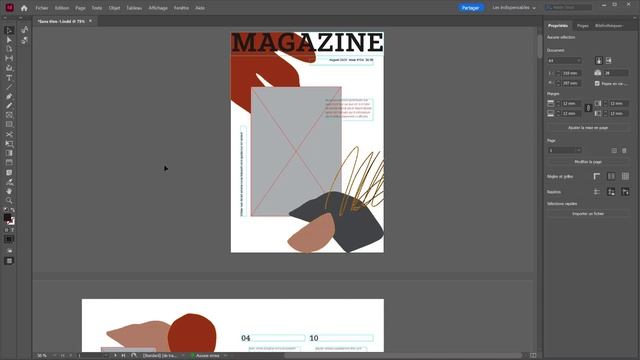
Task: Open the preflight 'Aucune erreur' menu arrow
Action: (x=226, y=356)
